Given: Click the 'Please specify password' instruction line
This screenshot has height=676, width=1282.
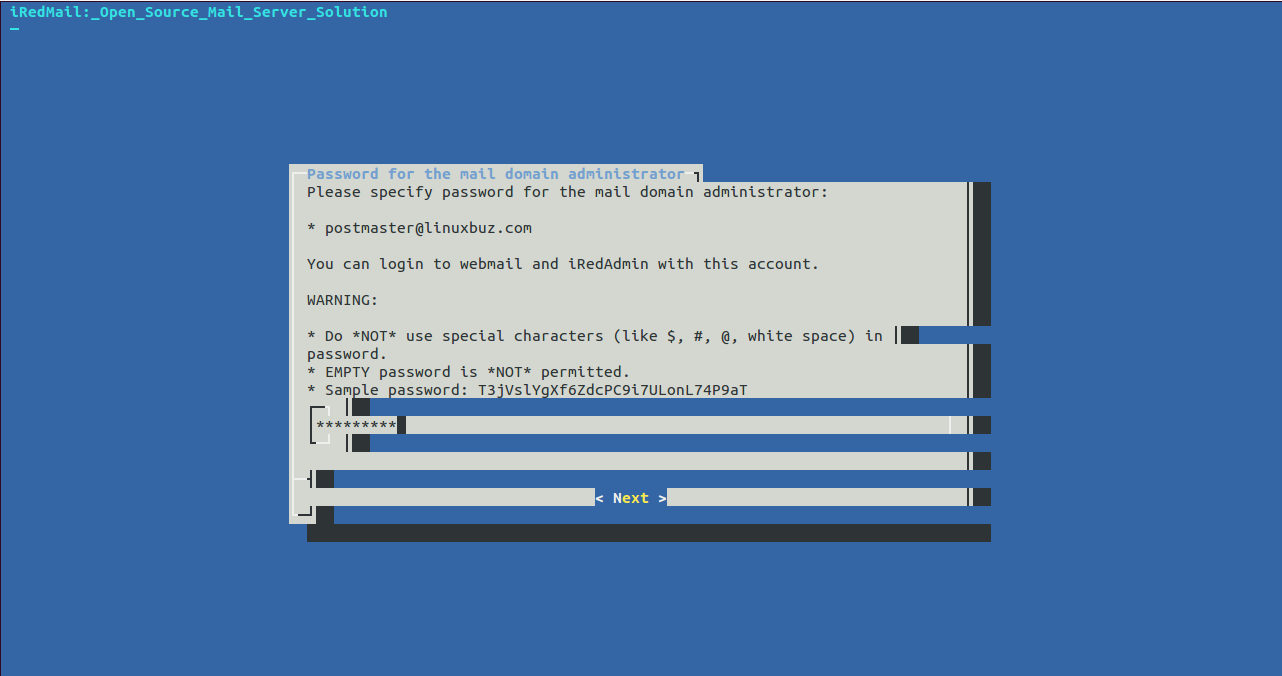Looking at the screenshot, I should click(568, 192).
